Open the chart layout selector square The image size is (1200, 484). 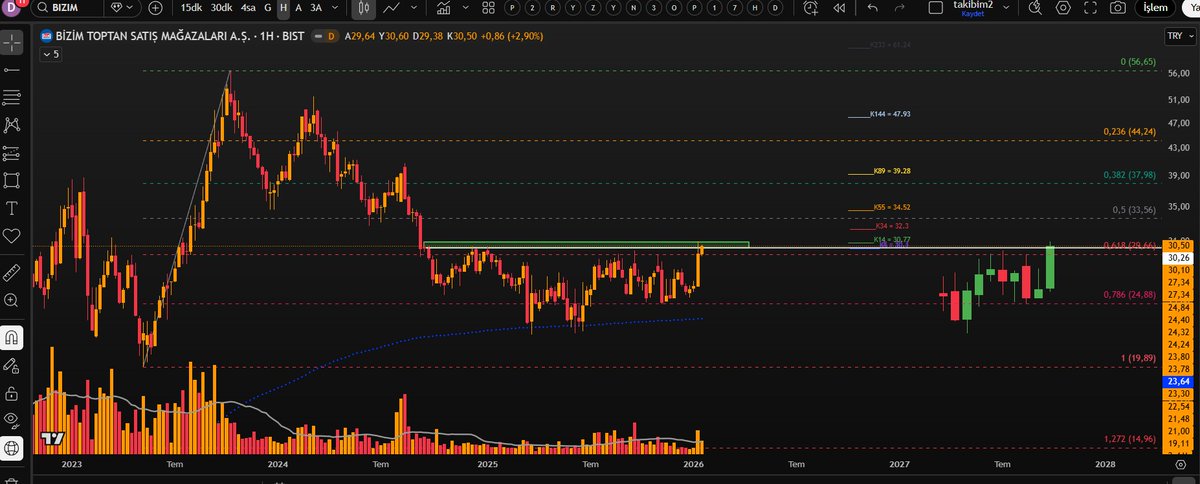point(937,8)
